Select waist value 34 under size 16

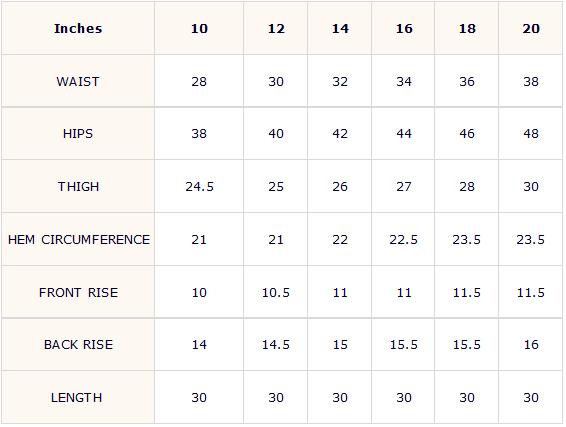tap(403, 81)
